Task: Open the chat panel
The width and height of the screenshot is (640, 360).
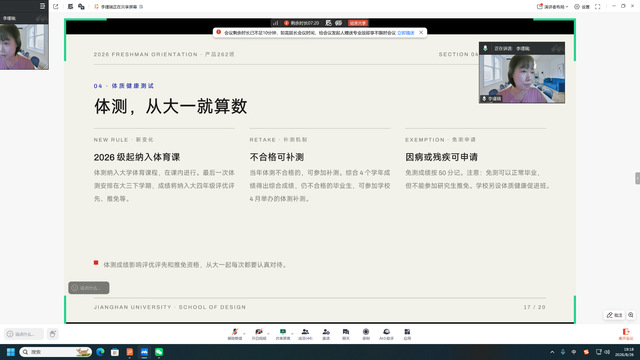Action: tap(346, 334)
